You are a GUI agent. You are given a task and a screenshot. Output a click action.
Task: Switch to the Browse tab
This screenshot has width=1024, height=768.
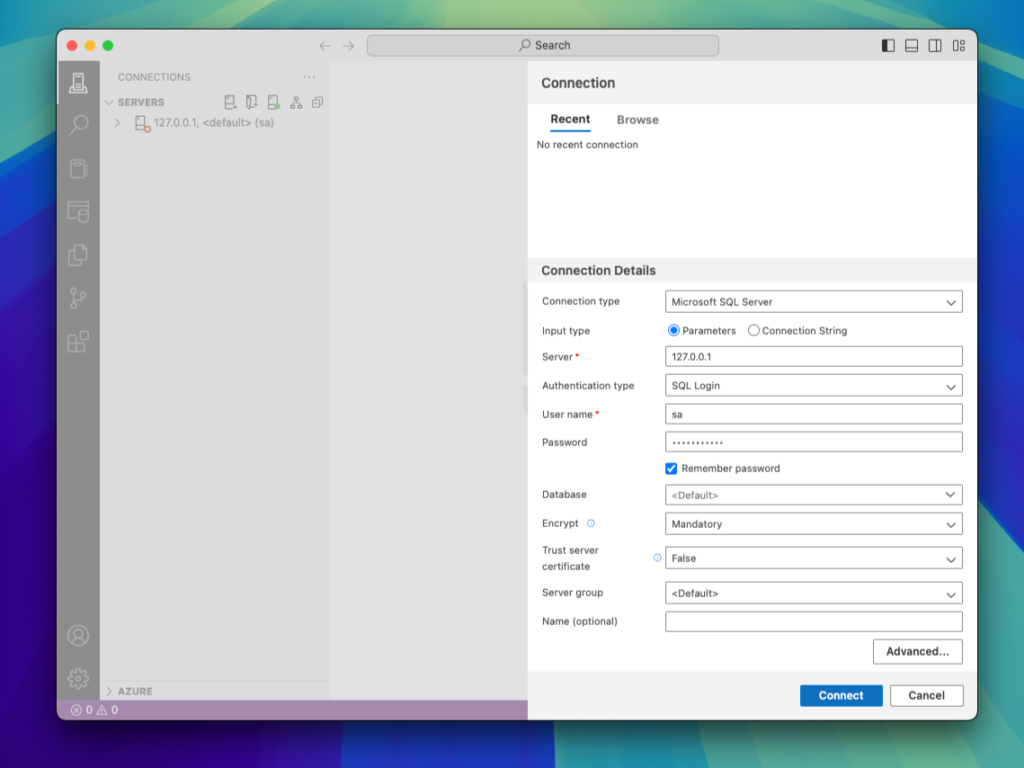point(637,120)
